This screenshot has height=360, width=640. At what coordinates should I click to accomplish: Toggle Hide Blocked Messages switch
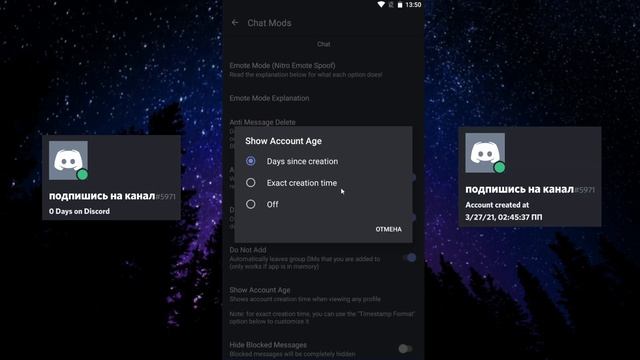point(406,349)
